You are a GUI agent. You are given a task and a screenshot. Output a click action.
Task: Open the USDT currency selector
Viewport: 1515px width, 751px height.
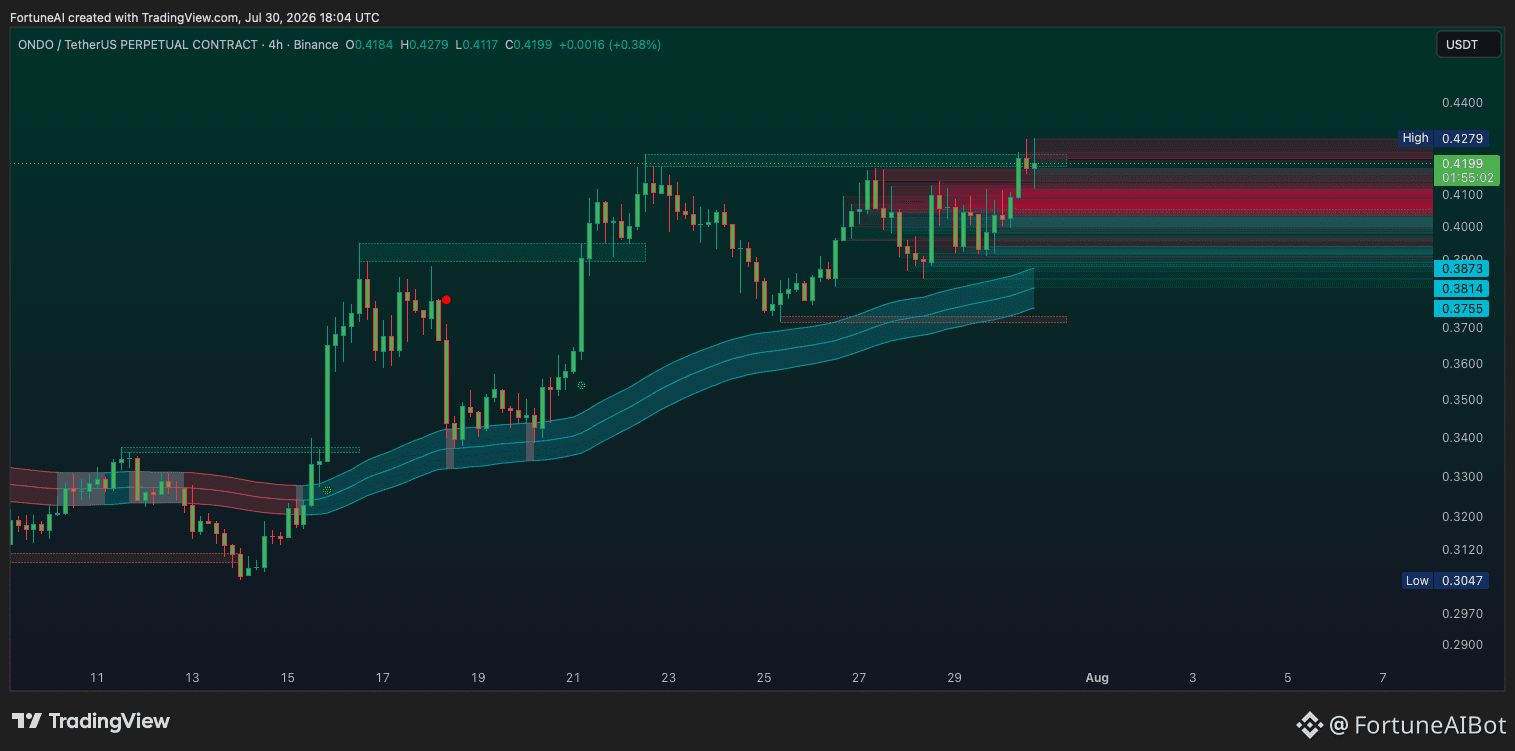1469,44
